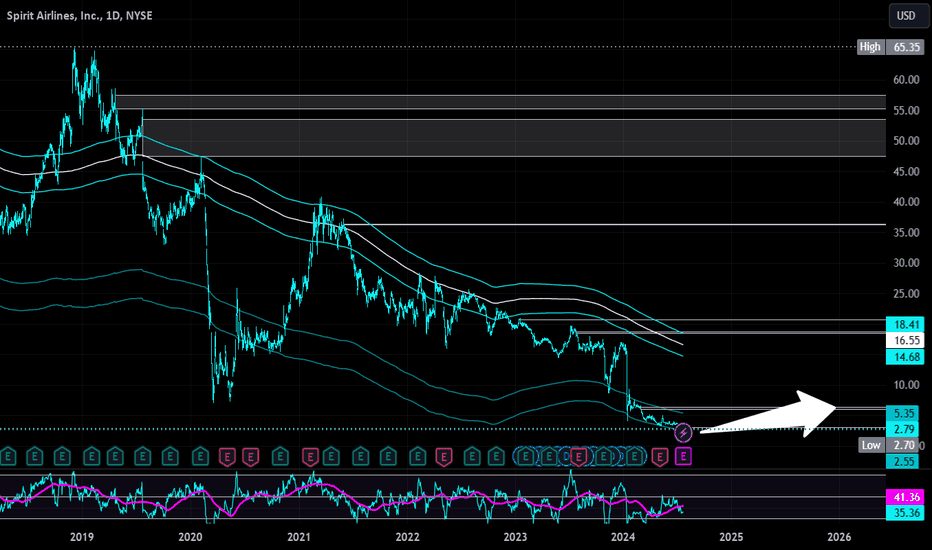The image size is (932, 550).
Task: Select the white horizontal line near 36.00
Action: tap(613, 224)
